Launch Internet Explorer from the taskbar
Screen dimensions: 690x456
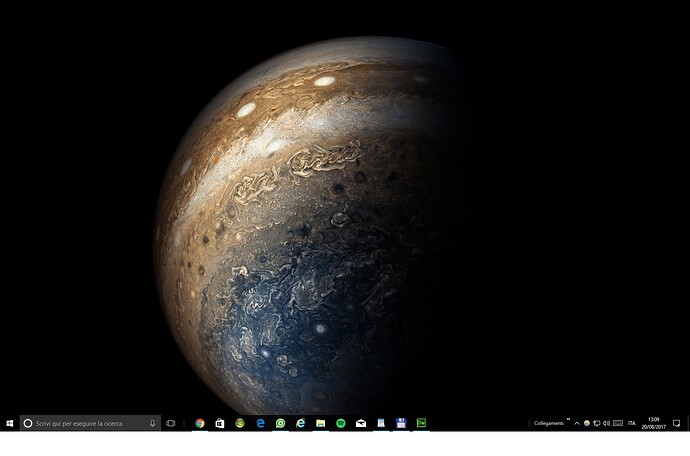[x=301, y=423]
